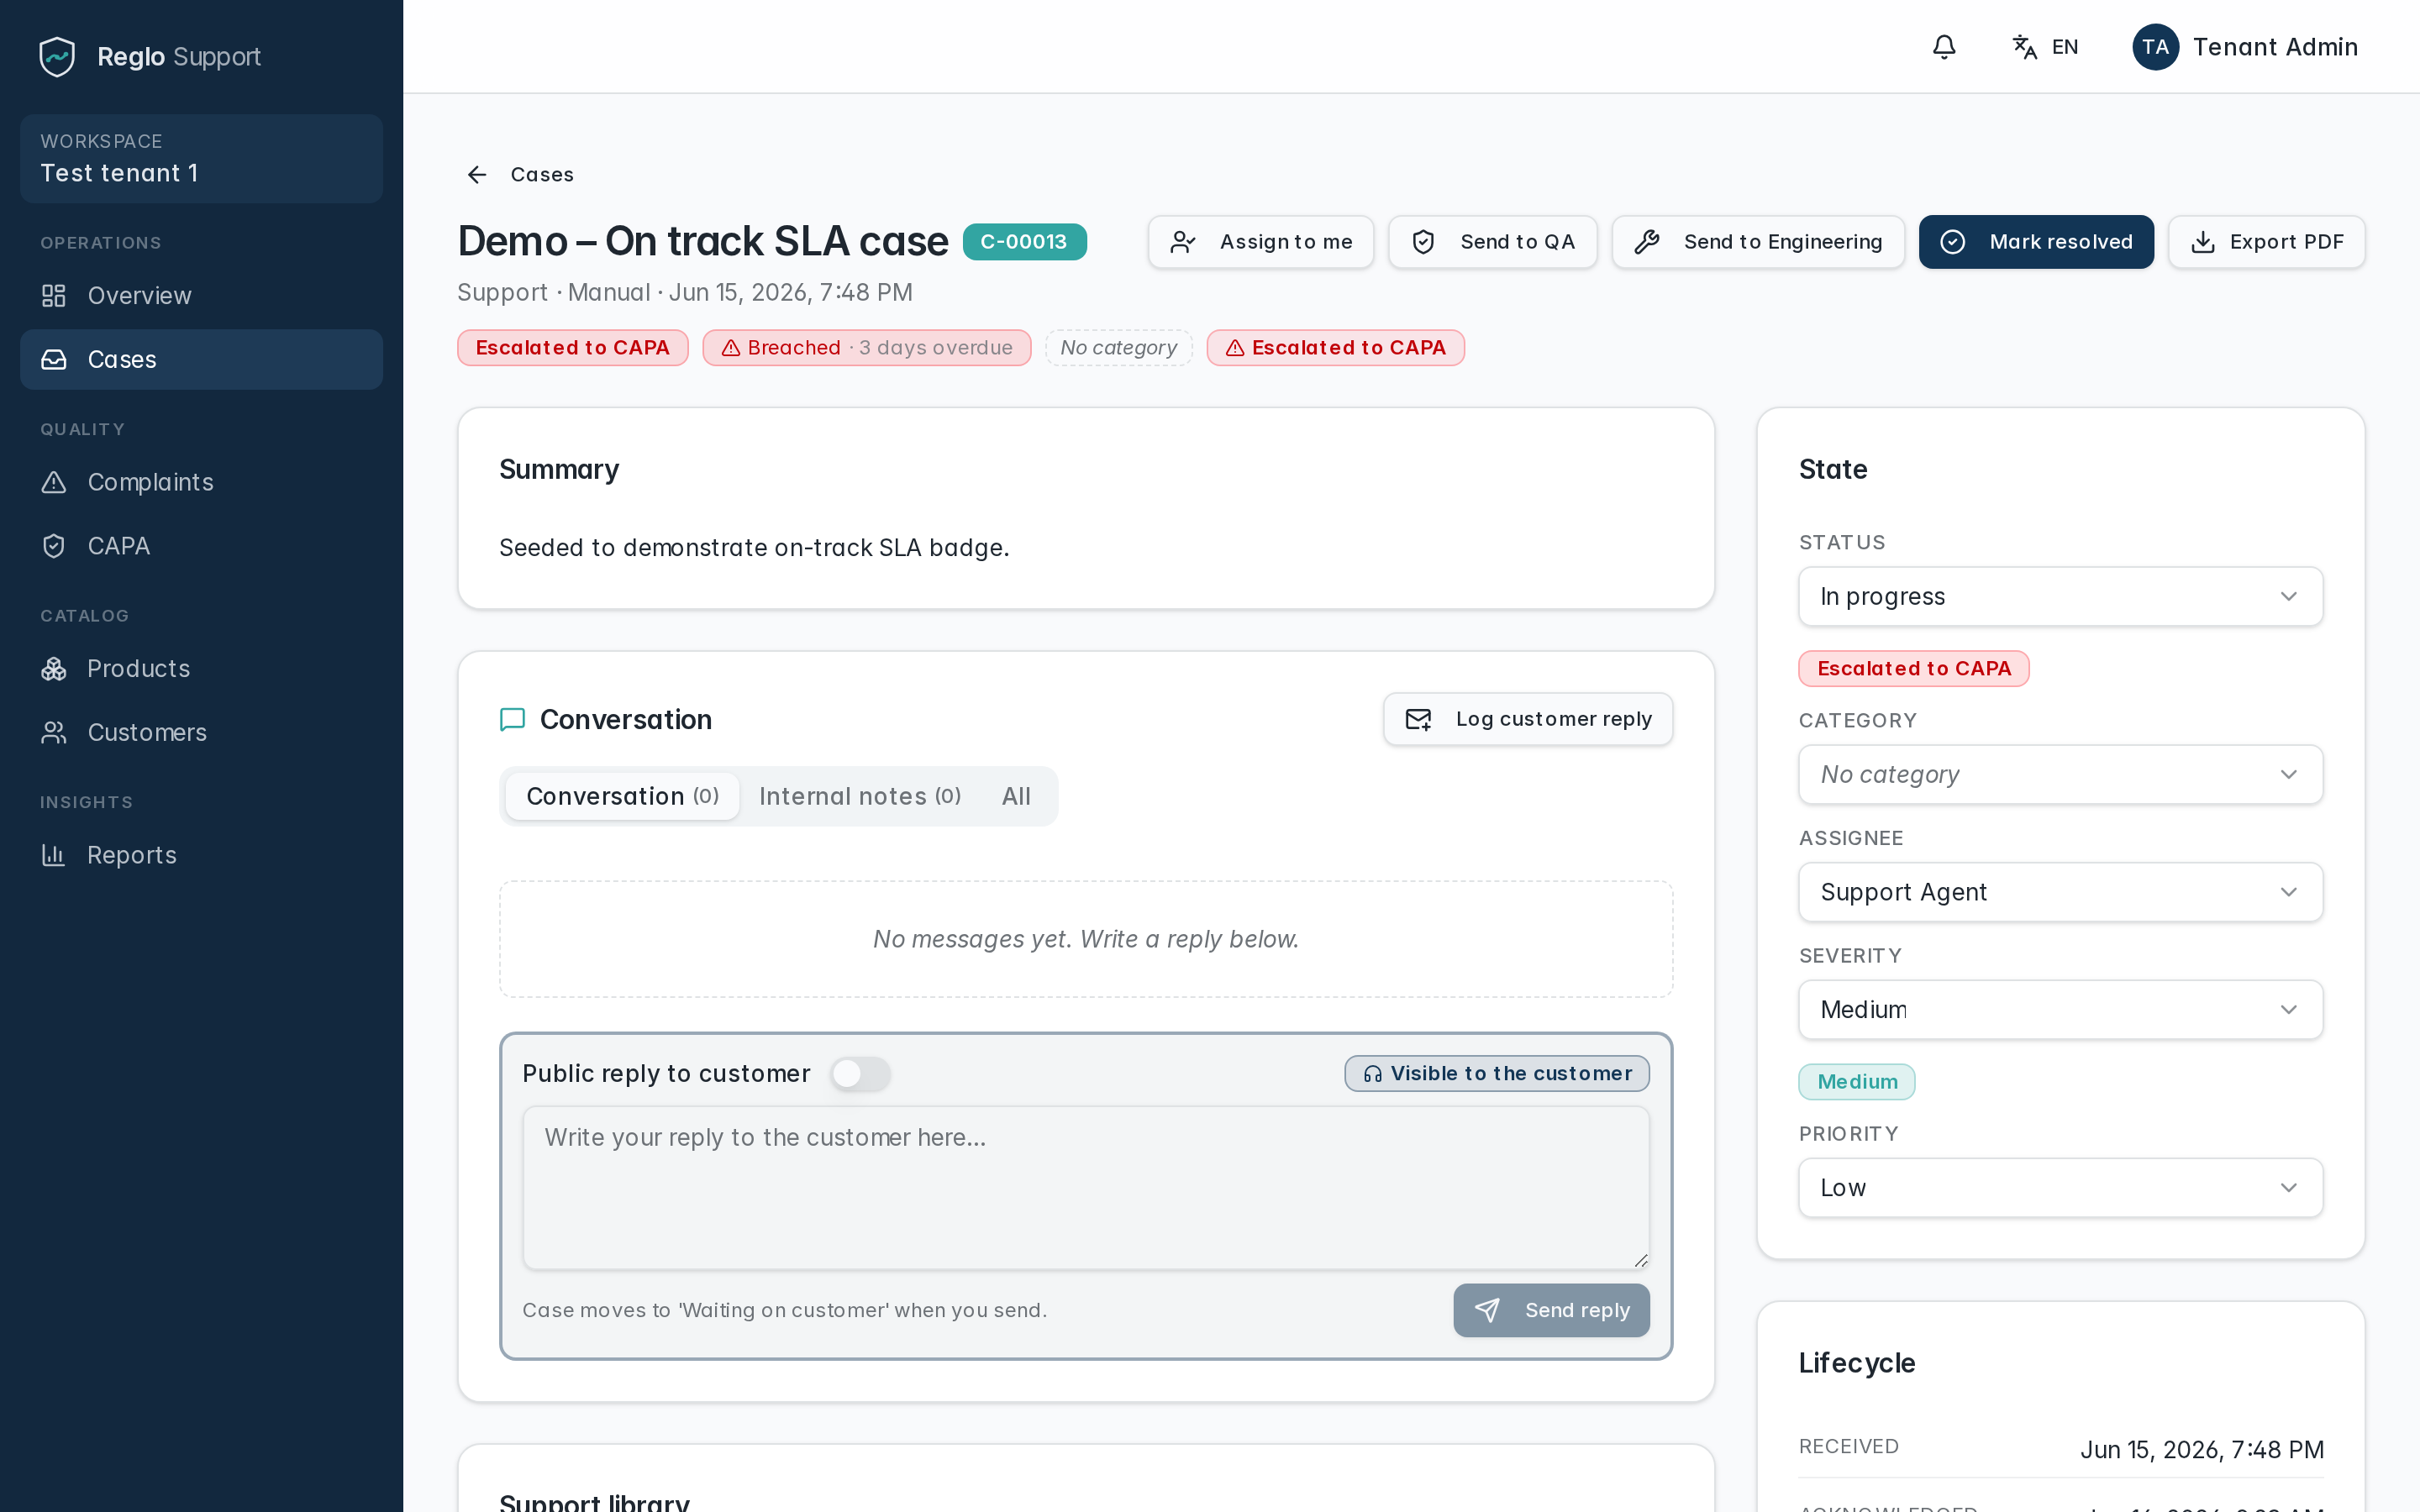The height and width of the screenshot is (1512, 2420).
Task: Click the first Escalated to CAPA header badge
Action: point(572,348)
